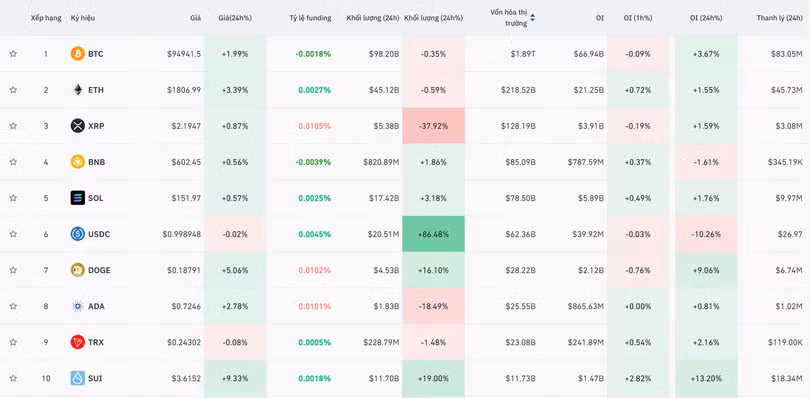Screen dimensions: 810x398
Task: Add SOL to favorites via star
Action: click(x=13, y=198)
